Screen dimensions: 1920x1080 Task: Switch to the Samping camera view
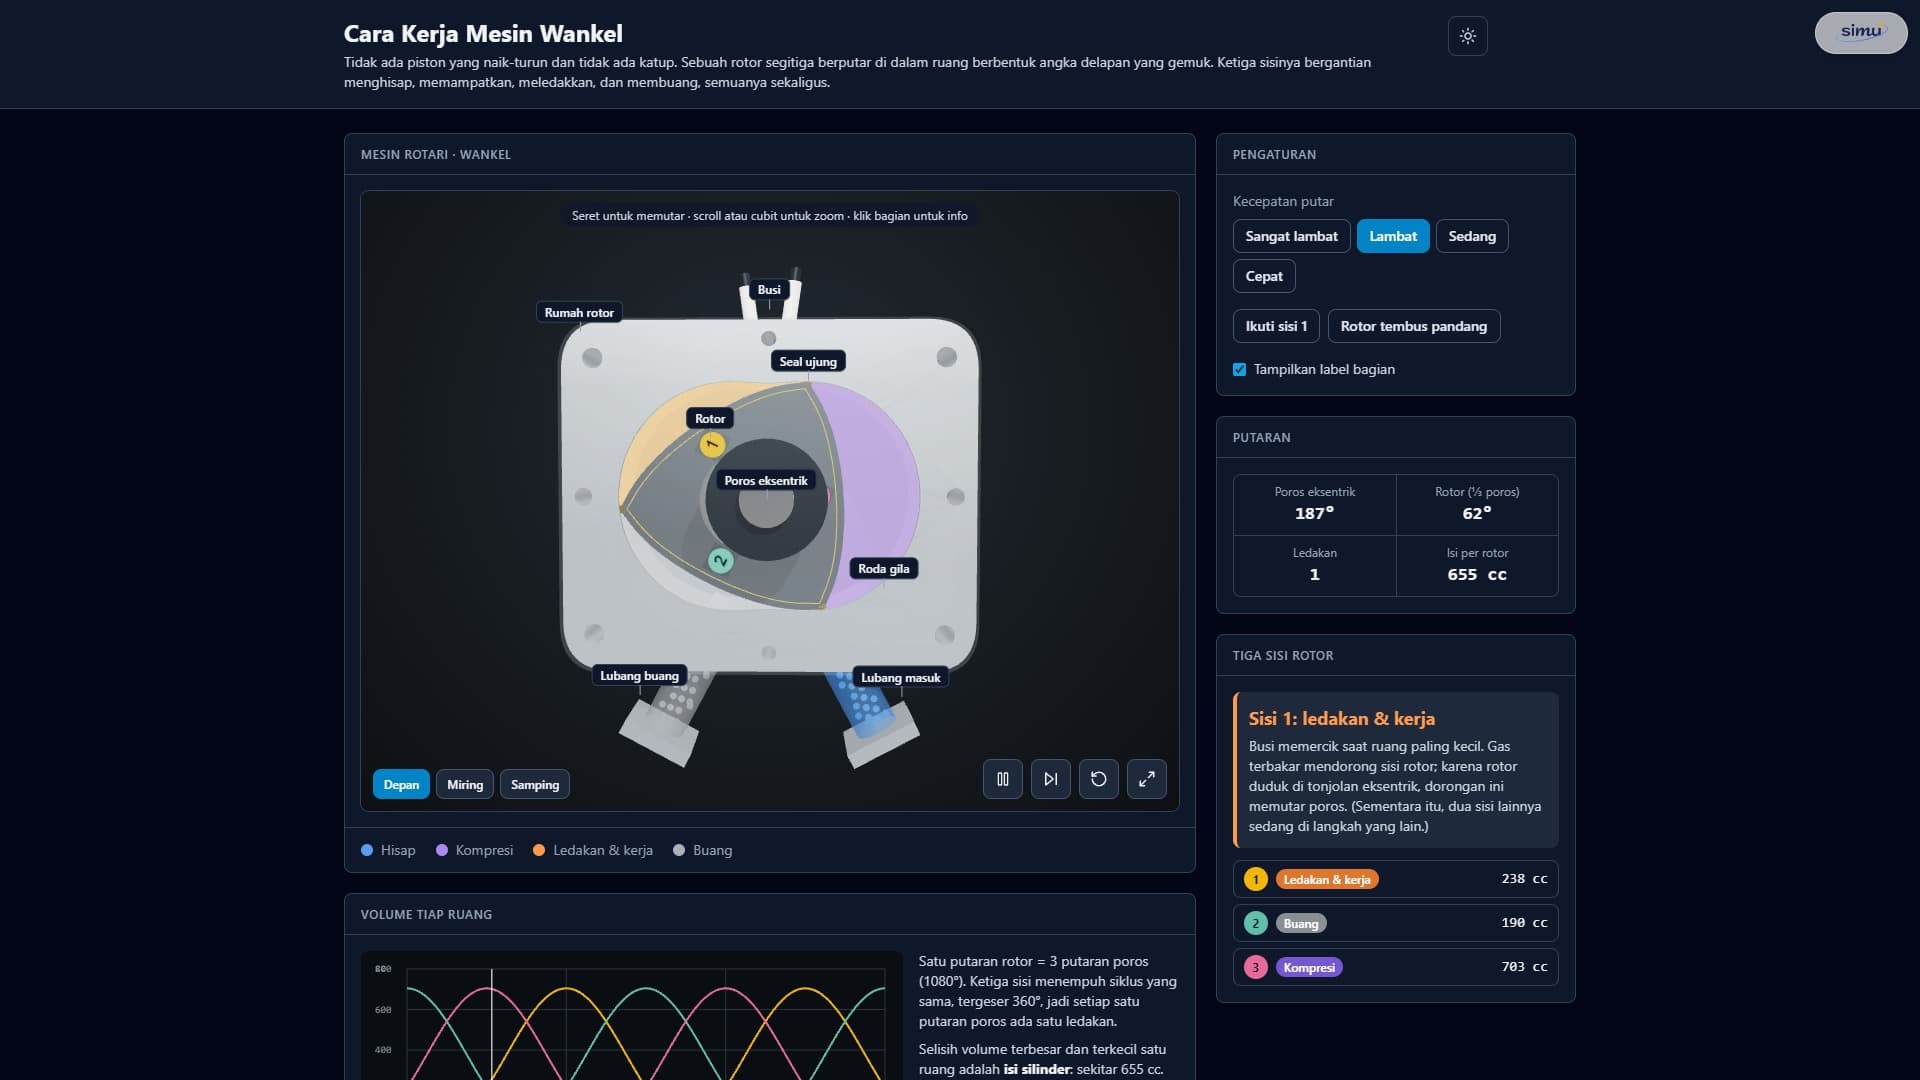click(535, 784)
